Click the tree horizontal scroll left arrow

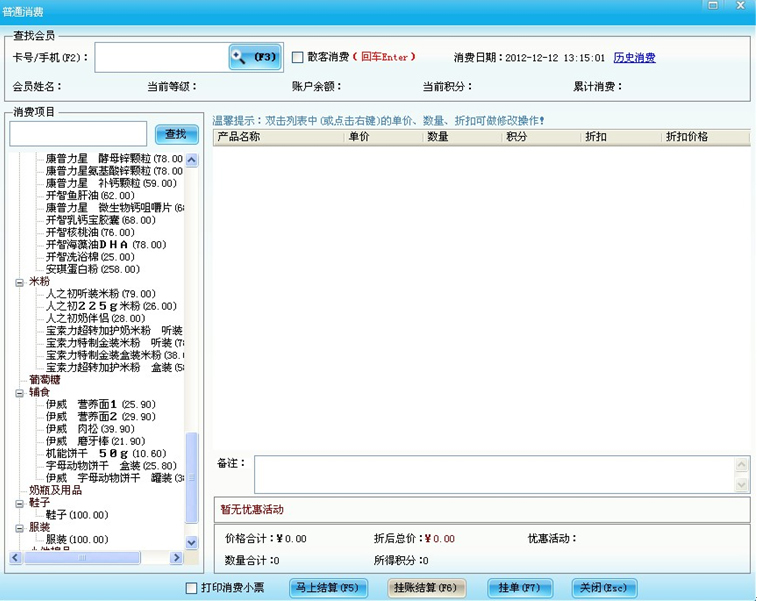[15, 558]
